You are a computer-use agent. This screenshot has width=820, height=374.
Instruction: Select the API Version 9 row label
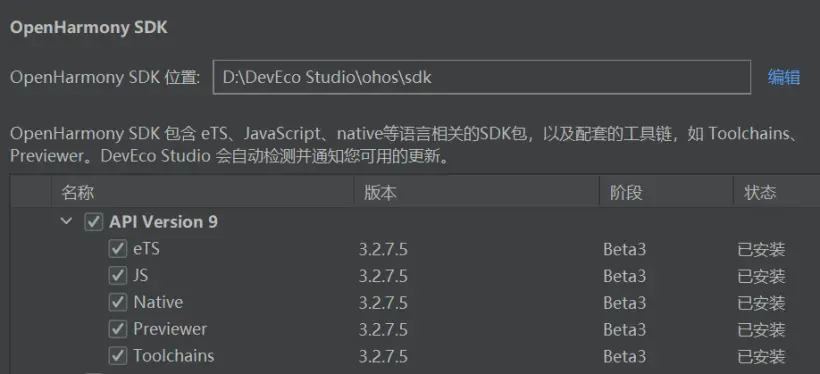[163, 222]
